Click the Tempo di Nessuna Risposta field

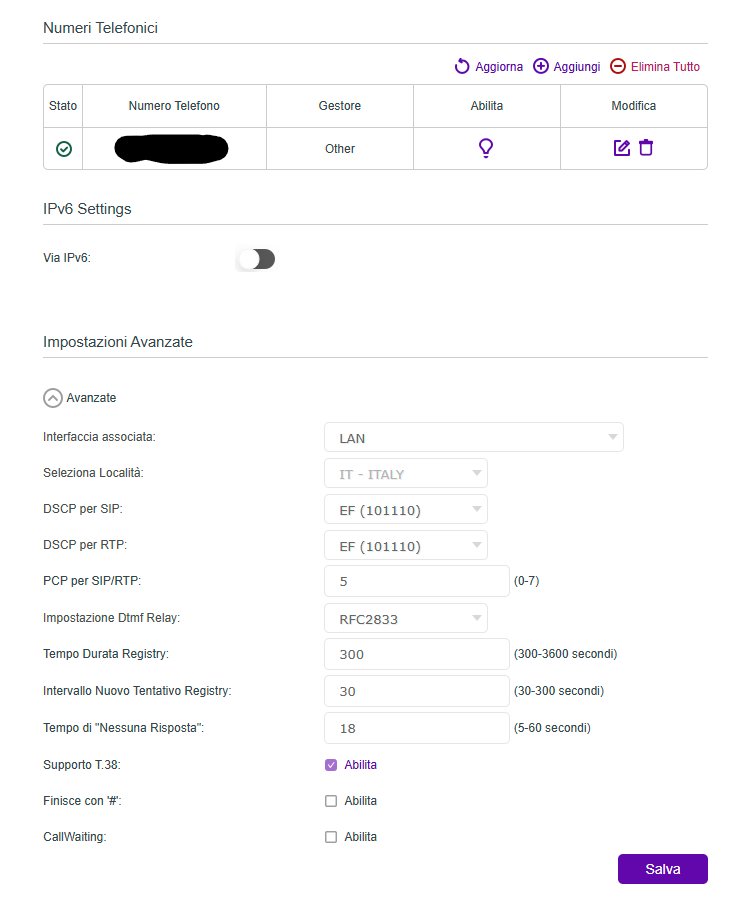point(417,728)
